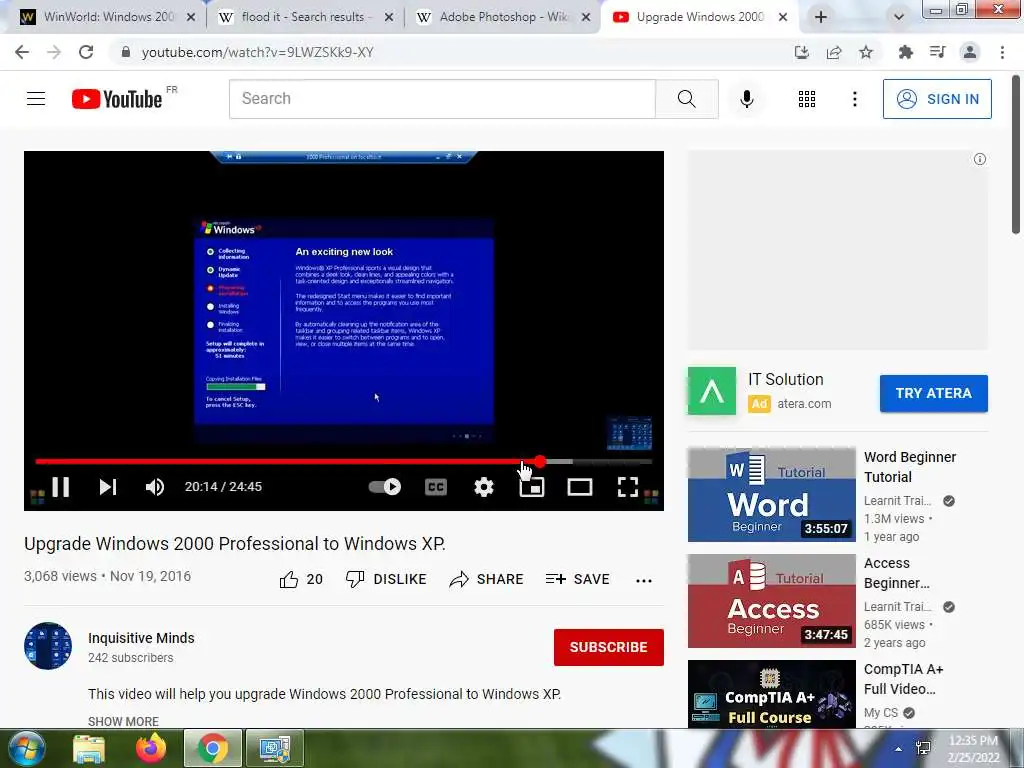Mute the video volume

(x=155, y=487)
